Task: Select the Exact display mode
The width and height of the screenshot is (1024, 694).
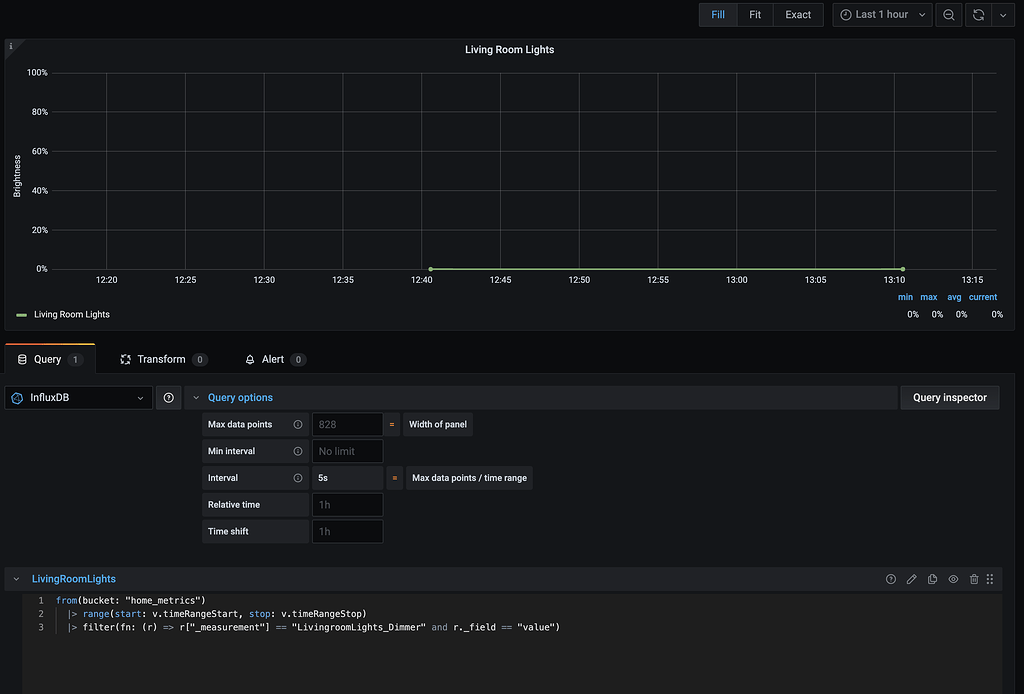Action: coord(797,14)
